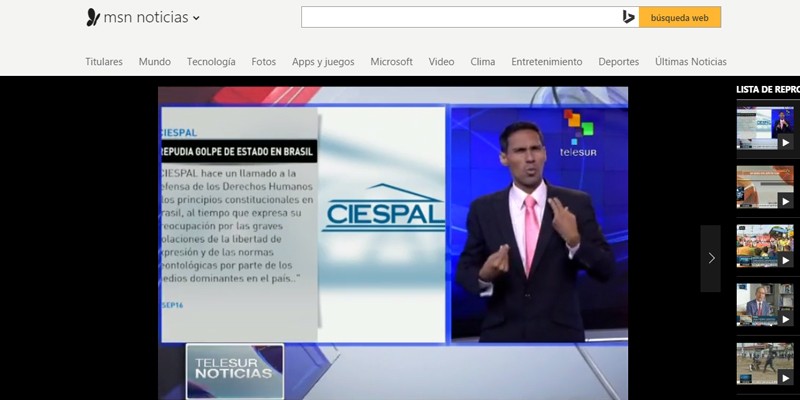Screen dimensions: 800x400
Task: Click the Bing search icon
Action: click(x=628, y=17)
